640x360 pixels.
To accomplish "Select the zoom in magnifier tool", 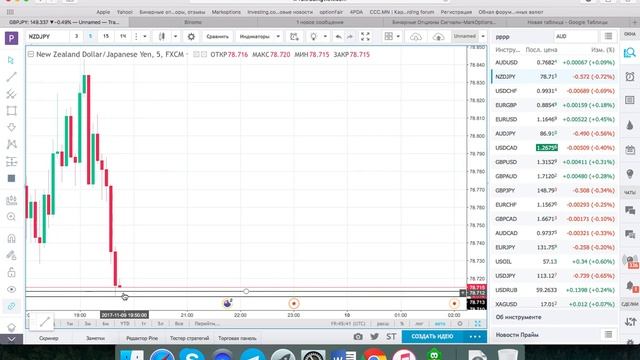I will tap(11, 217).
